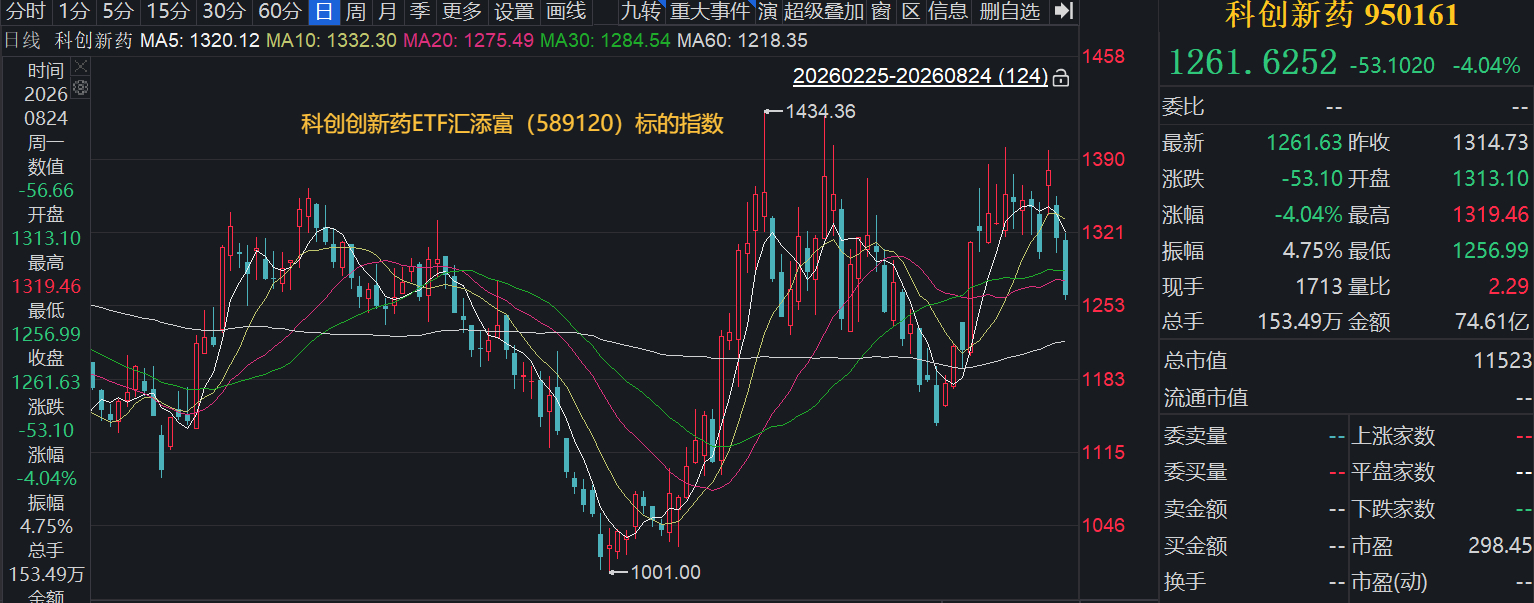Select the 5分 period tab
Viewport: 1534px width, 603px height.
[x=118, y=12]
